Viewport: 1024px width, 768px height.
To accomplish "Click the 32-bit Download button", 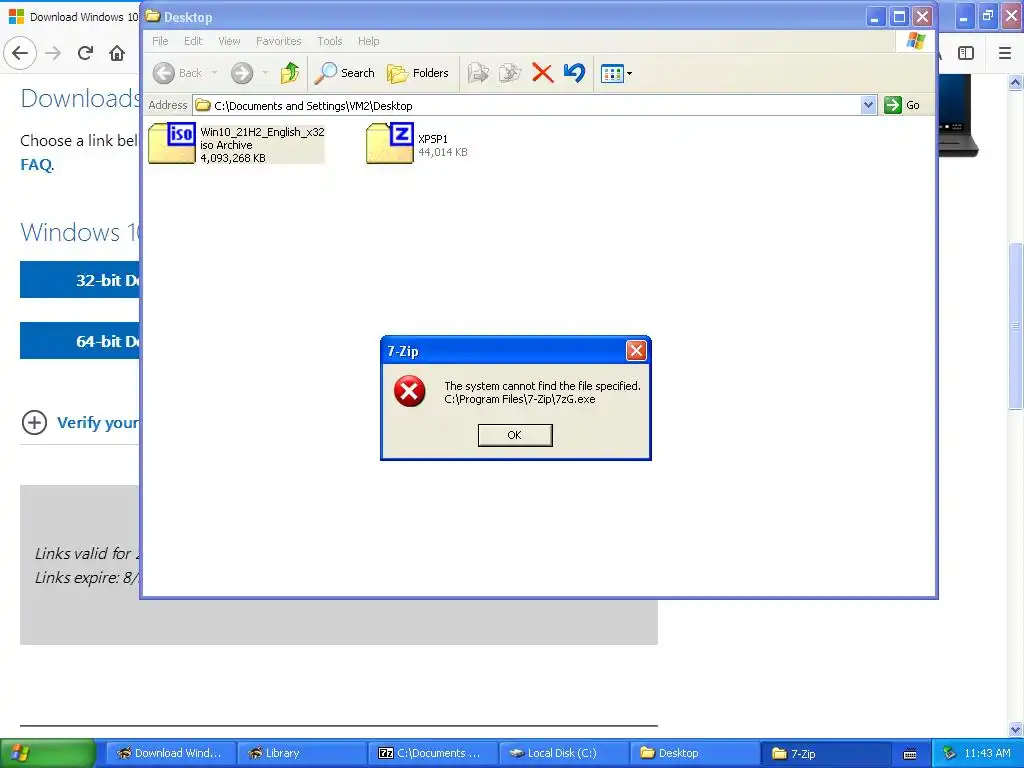I will [x=80, y=280].
